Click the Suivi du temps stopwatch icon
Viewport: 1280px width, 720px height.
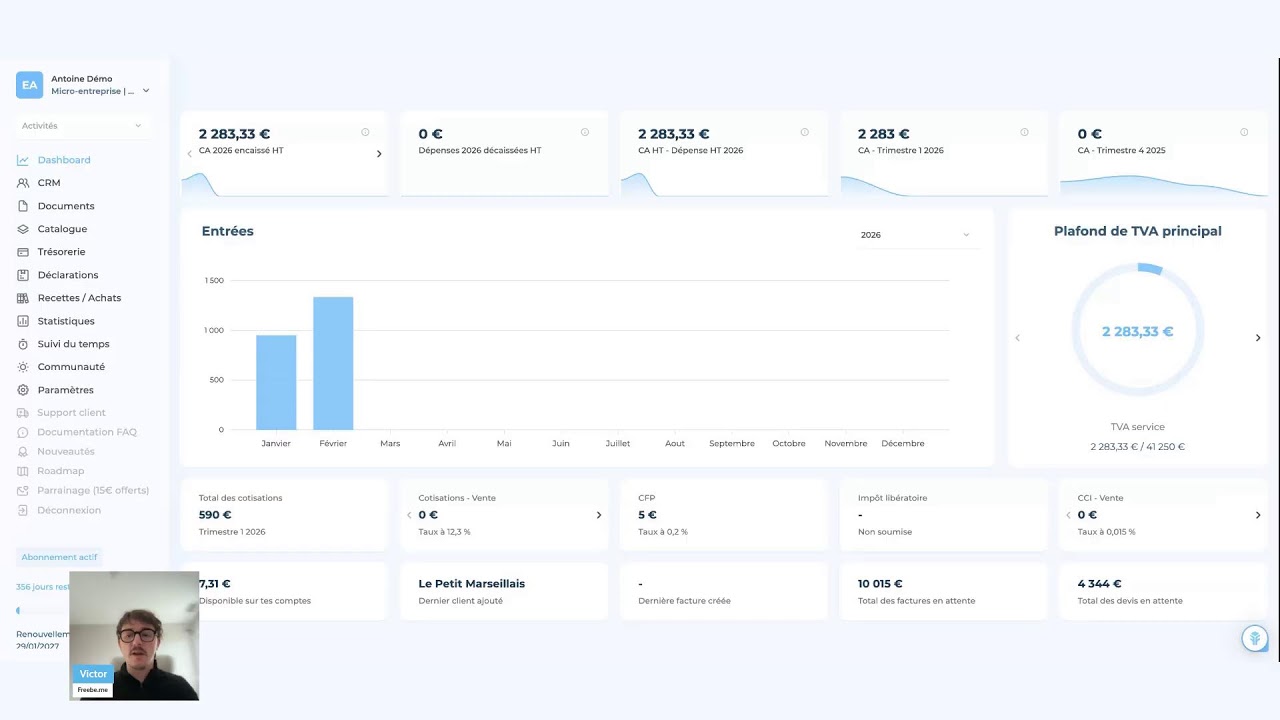pyautogui.click(x=23, y=344)
